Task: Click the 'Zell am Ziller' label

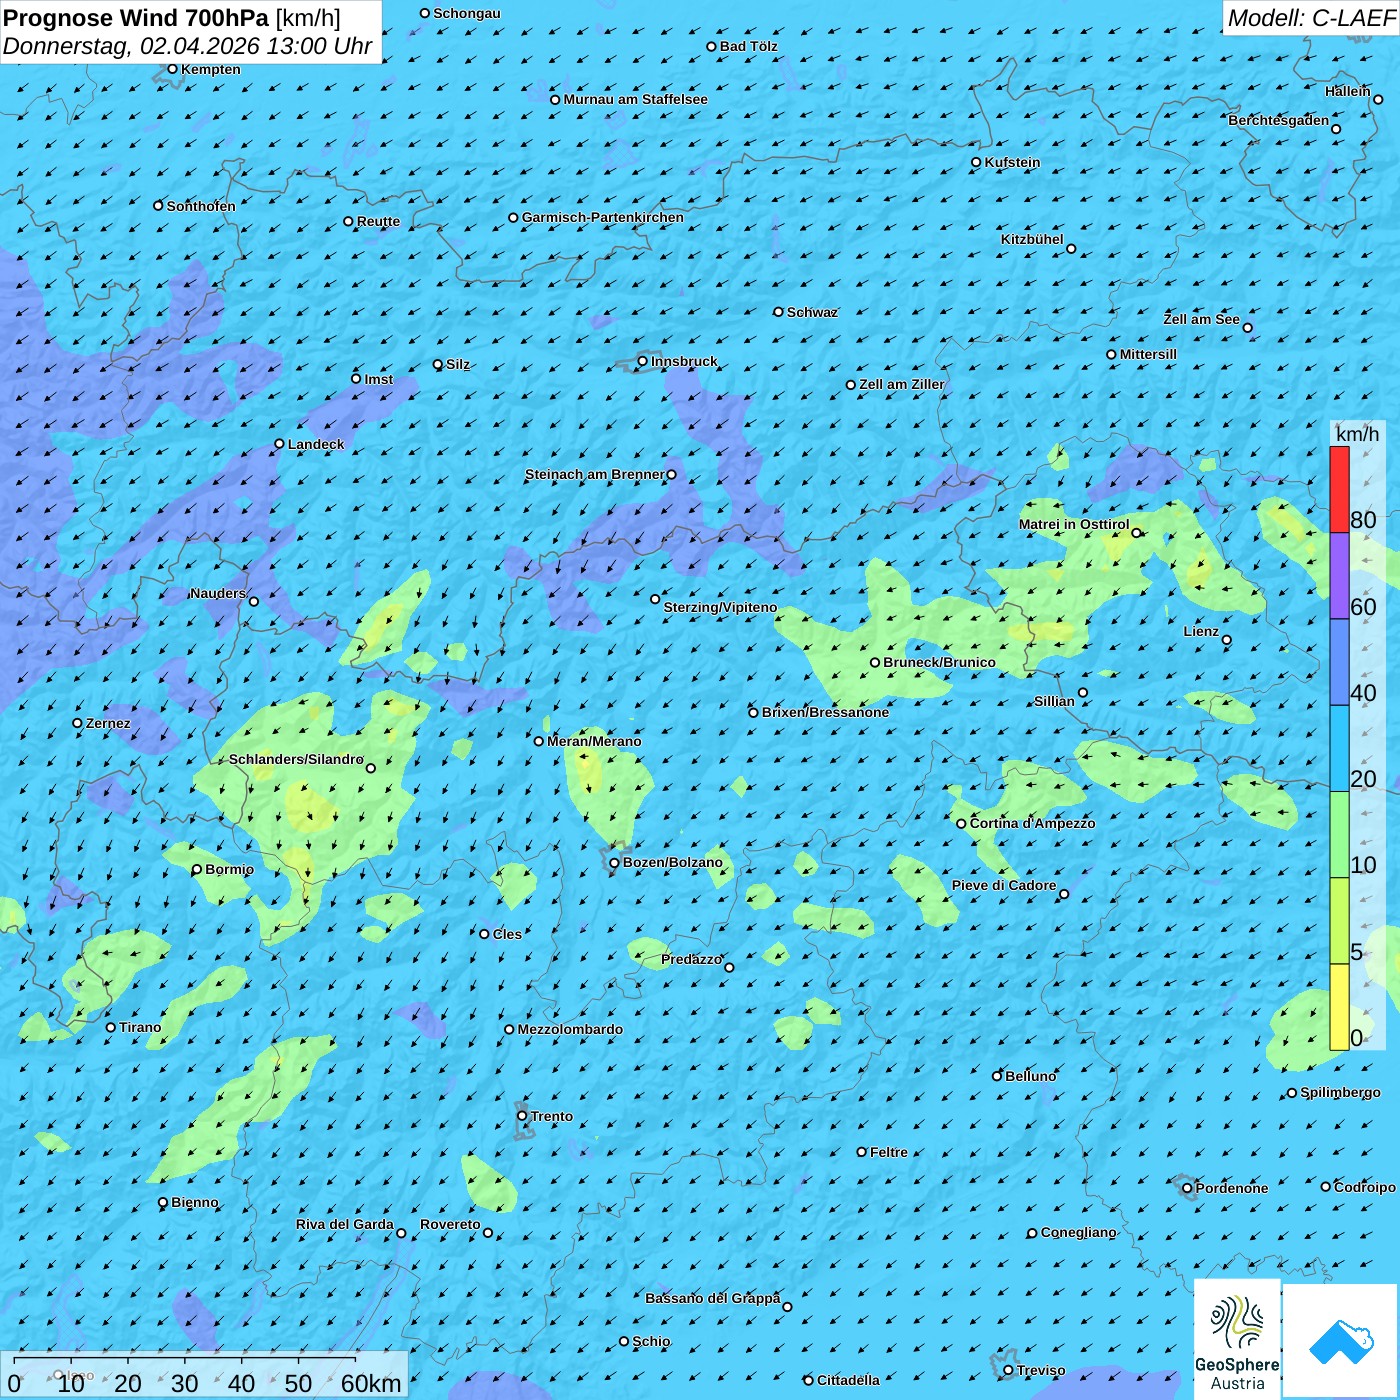Action: [901, 384]
